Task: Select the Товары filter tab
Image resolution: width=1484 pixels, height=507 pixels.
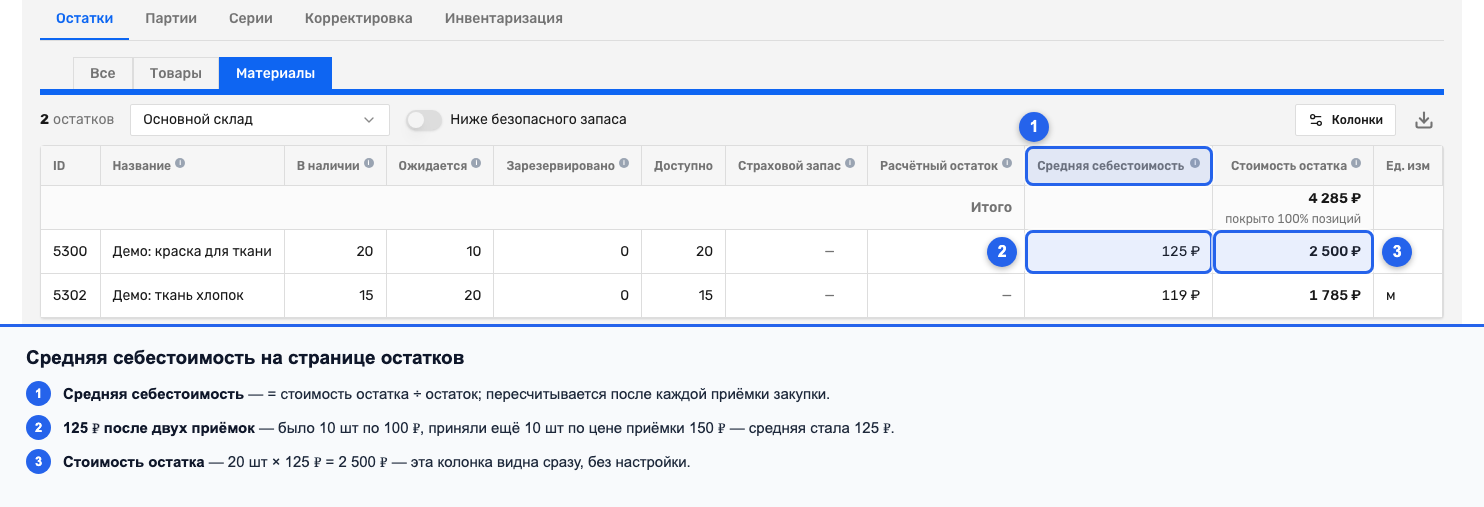Action: coord(176,73)
